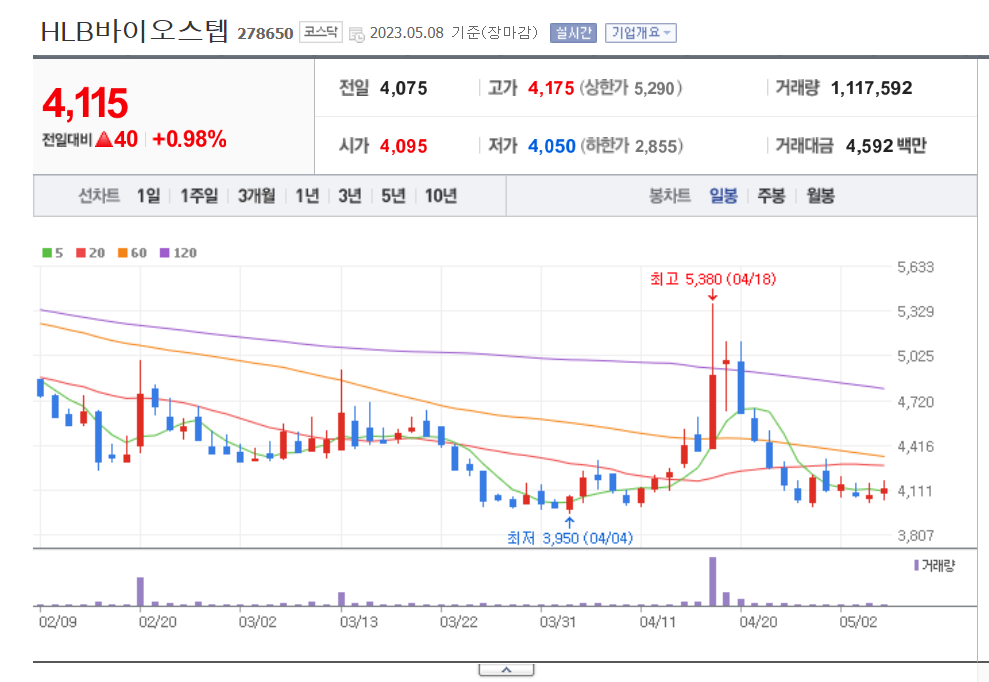Click the 거래대금 value 4,592 백만

(886, 146)
